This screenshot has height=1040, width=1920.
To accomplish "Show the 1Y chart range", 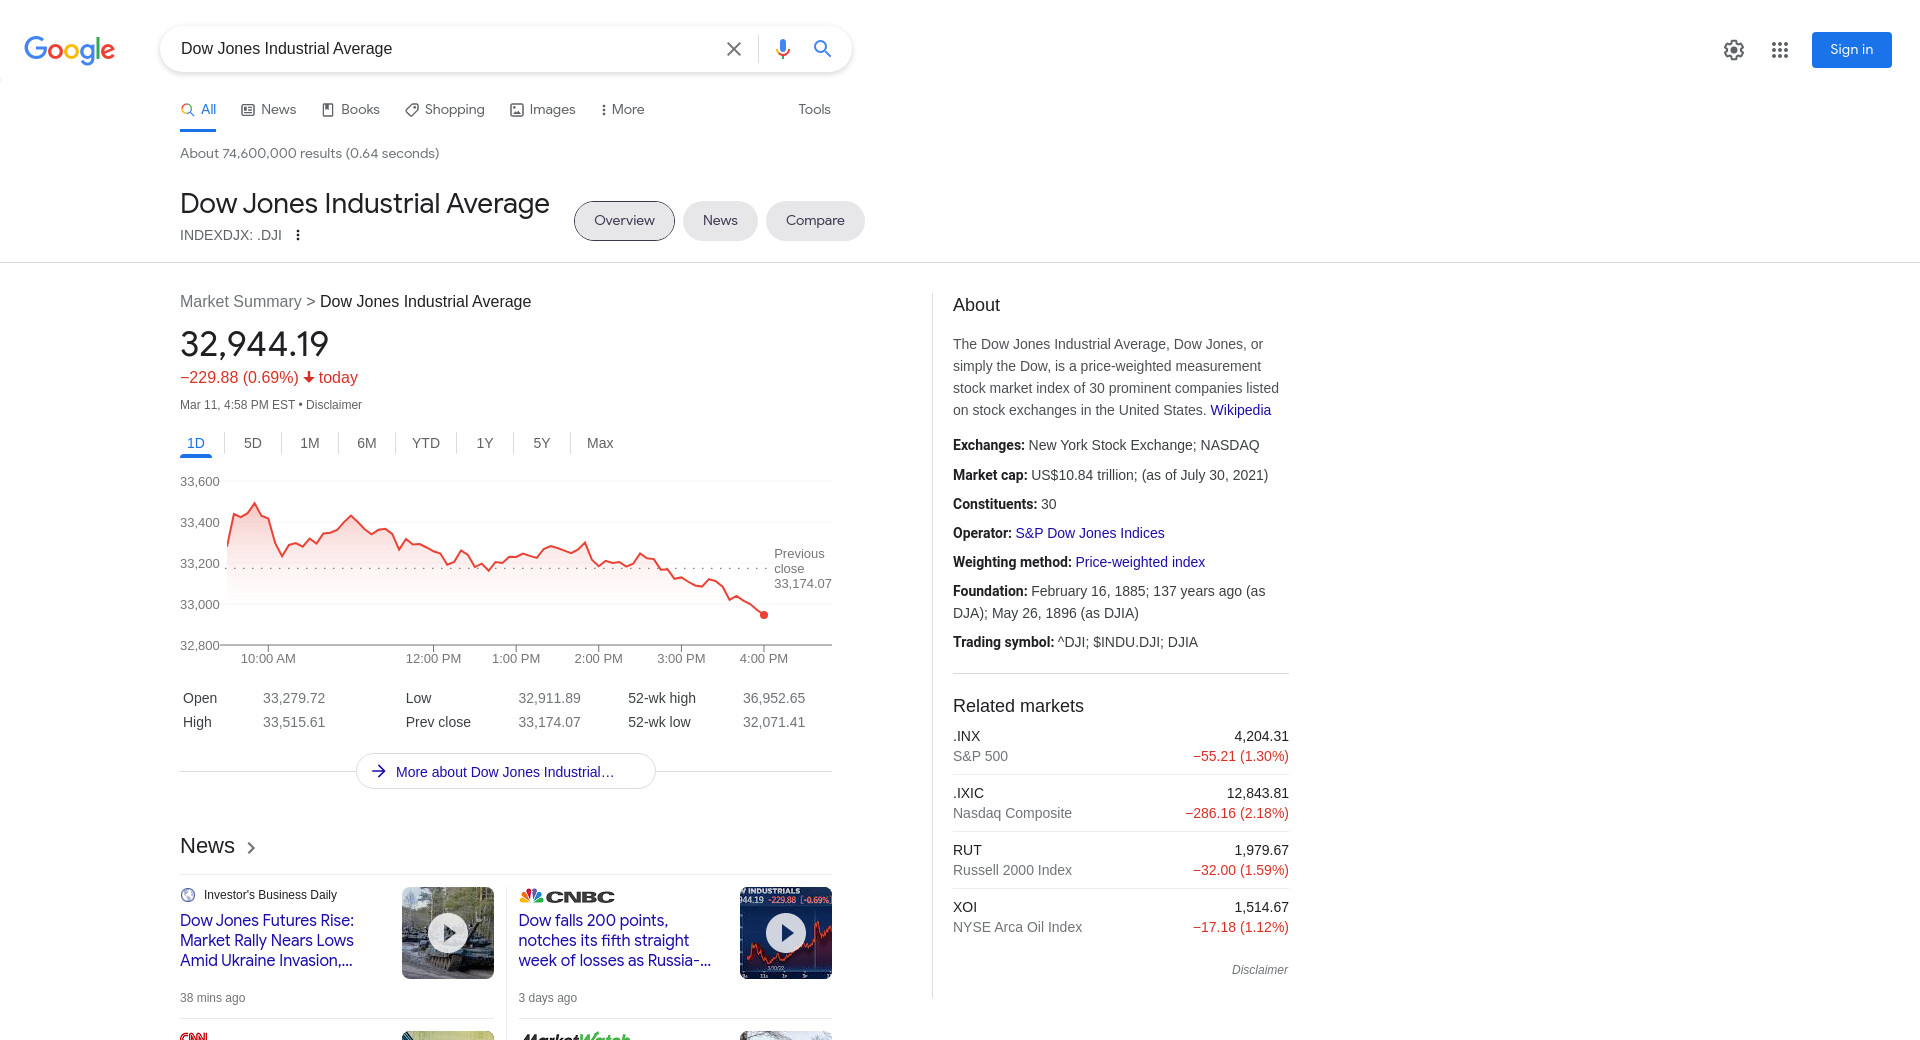I will (484, 443).
